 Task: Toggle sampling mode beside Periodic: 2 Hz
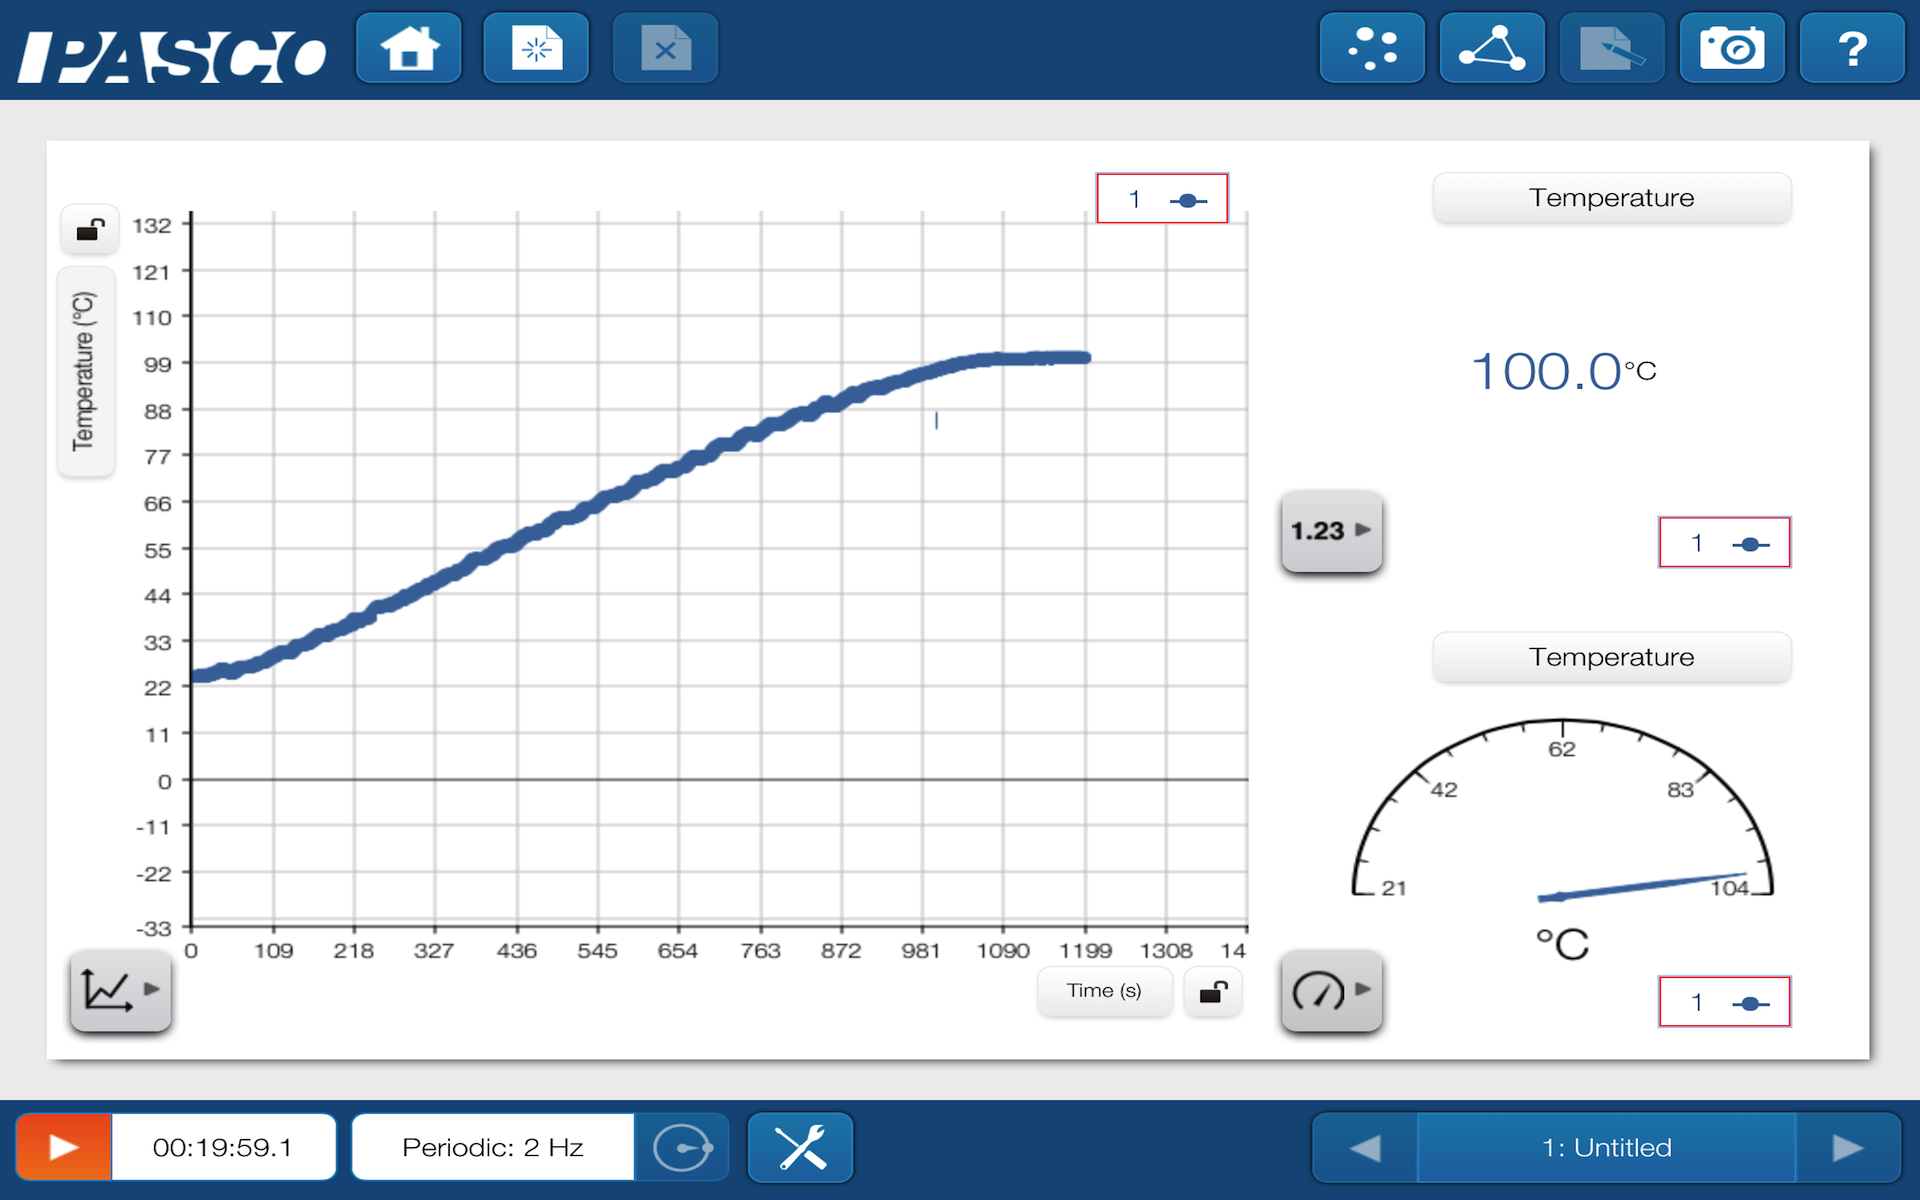point(684,1146)
